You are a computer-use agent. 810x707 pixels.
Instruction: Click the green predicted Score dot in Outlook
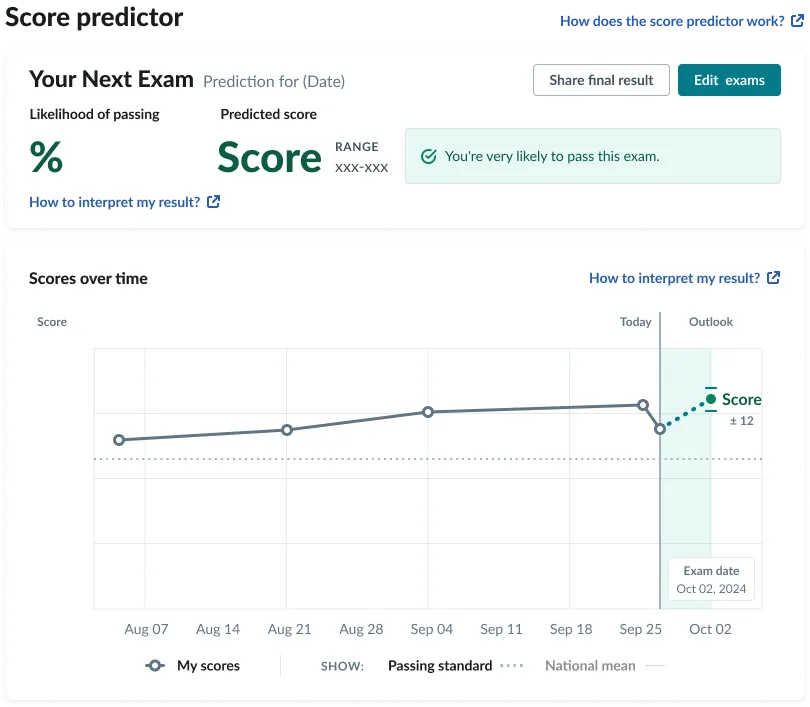click(x=711, y=399)
